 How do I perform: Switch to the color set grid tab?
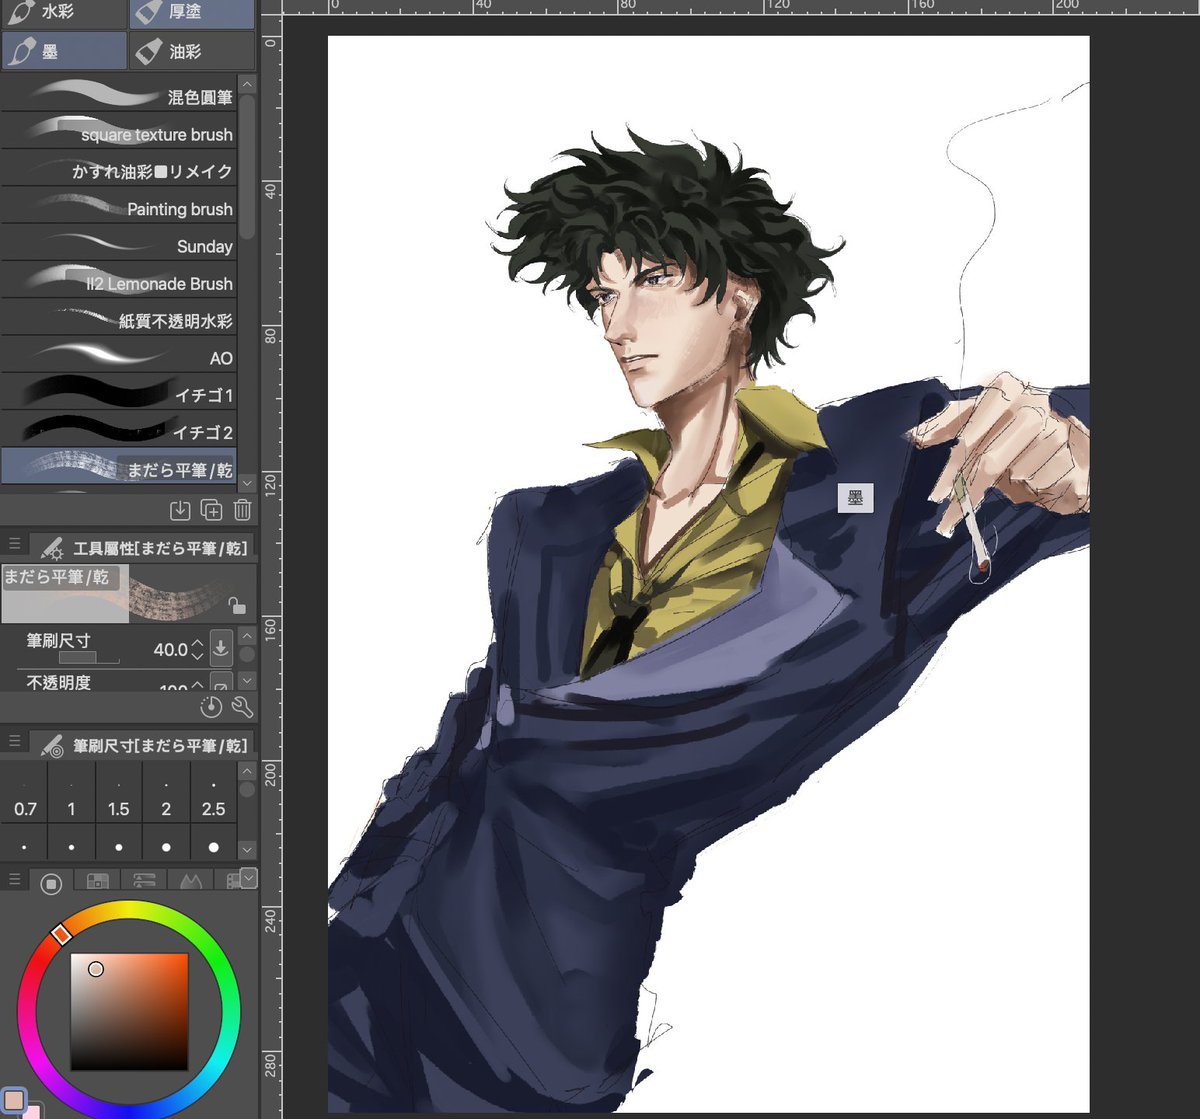(x=97, y=881)
